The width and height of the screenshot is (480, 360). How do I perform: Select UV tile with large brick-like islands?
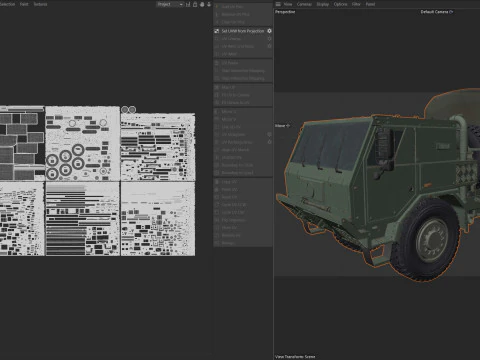coord(22,144)
